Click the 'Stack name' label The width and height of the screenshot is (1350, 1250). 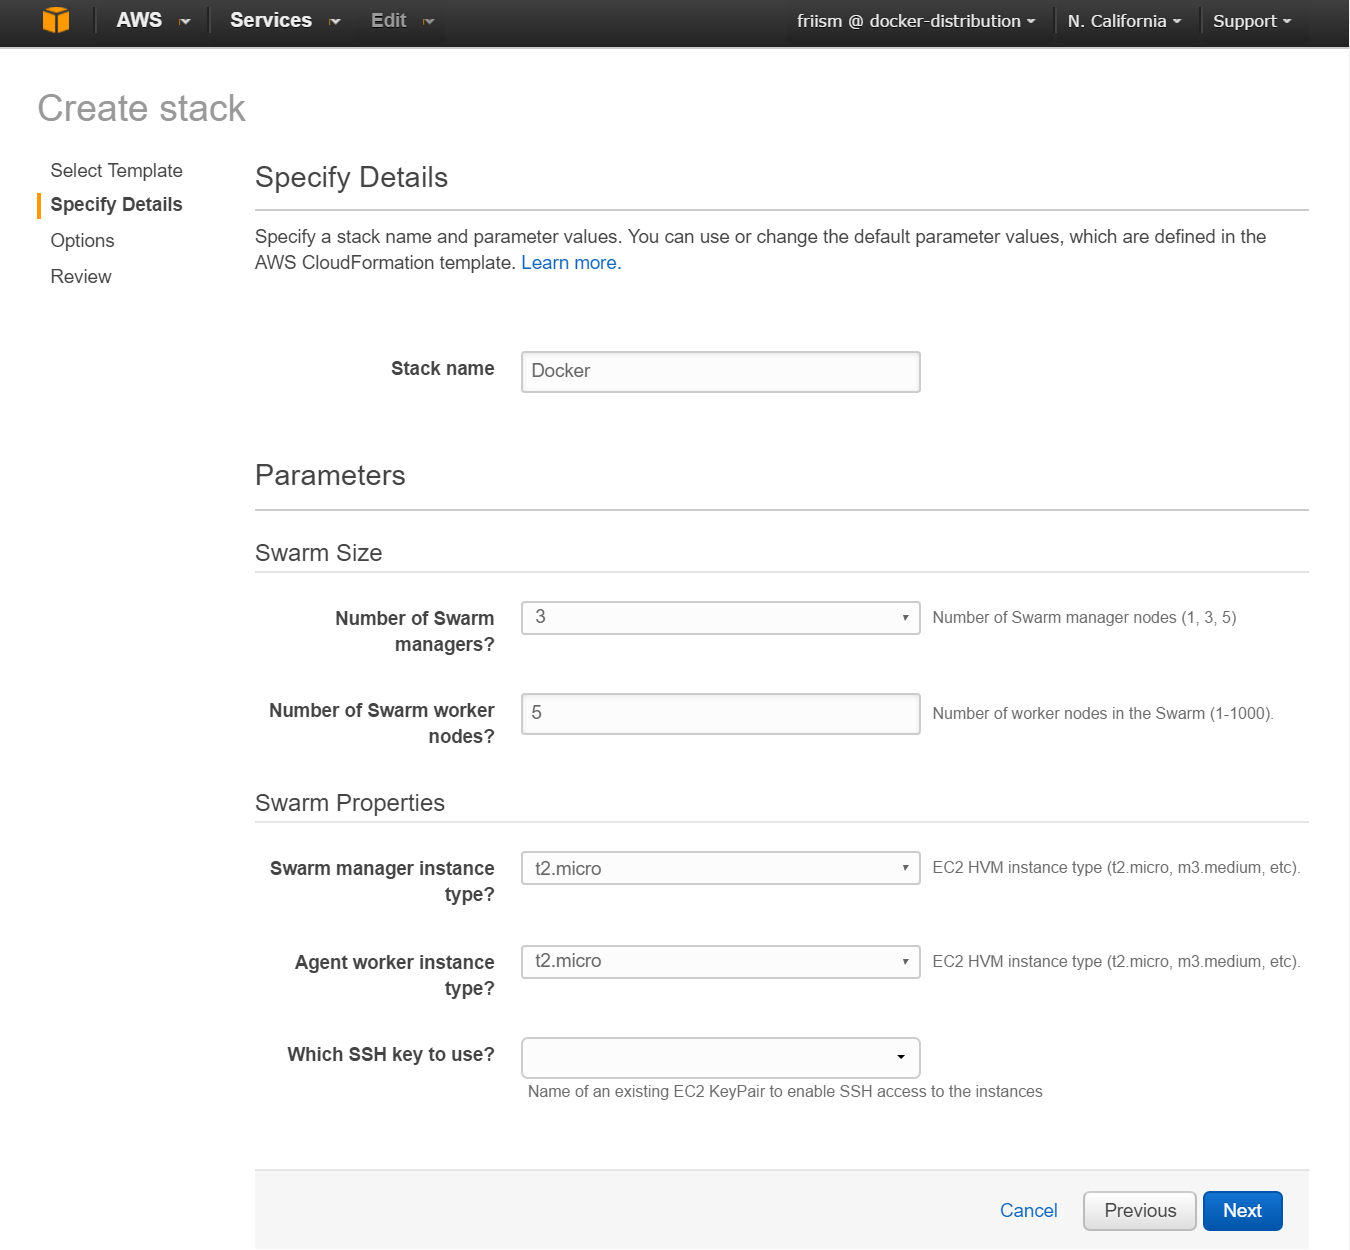coord(443,369)
